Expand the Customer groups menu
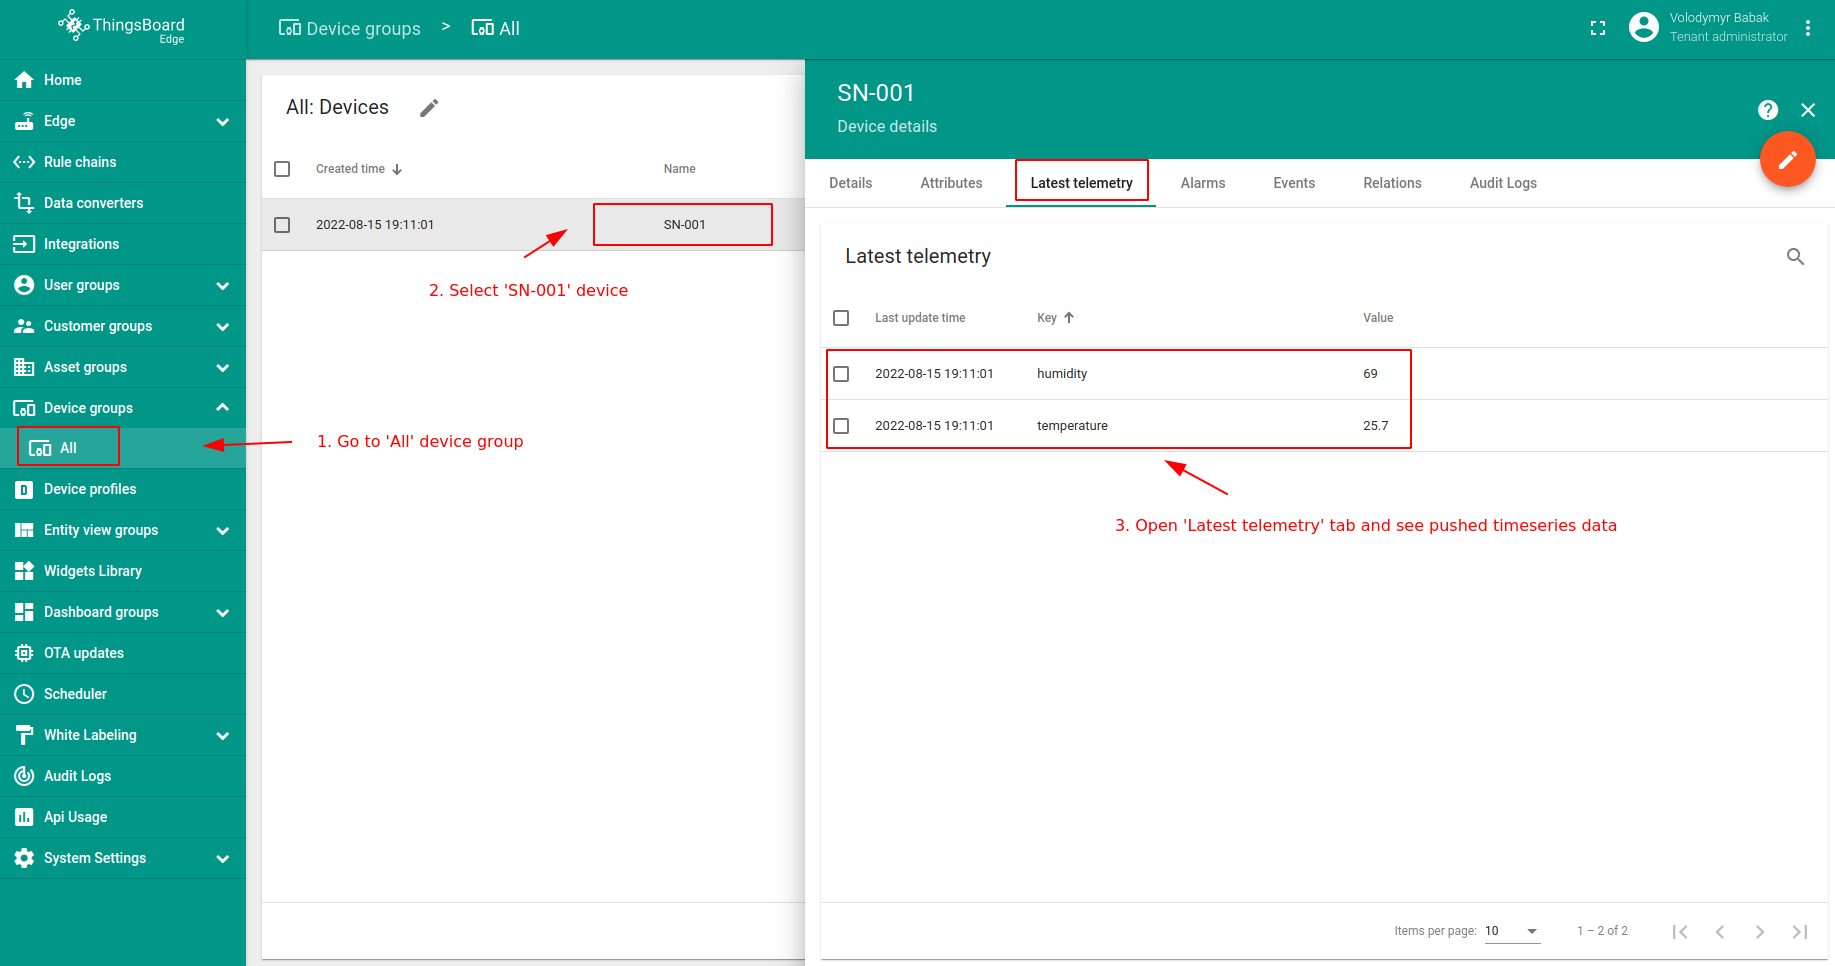 click(222, 326)
